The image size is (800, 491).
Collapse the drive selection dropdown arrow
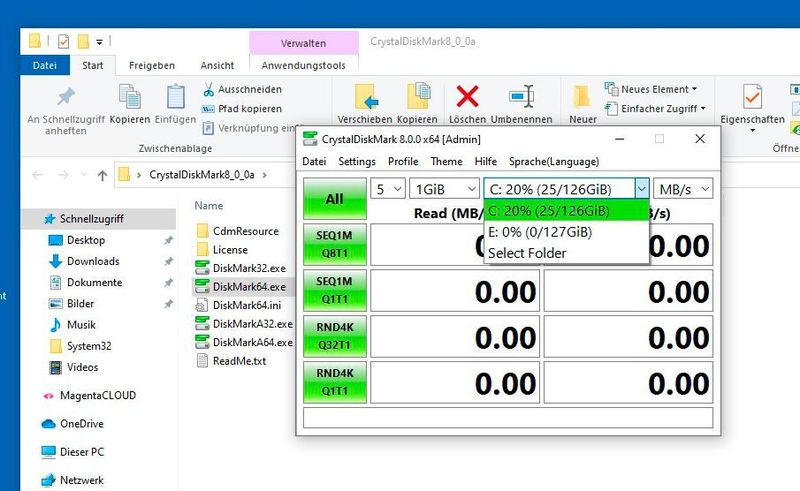pyautogui.click(x=641, y=189)
